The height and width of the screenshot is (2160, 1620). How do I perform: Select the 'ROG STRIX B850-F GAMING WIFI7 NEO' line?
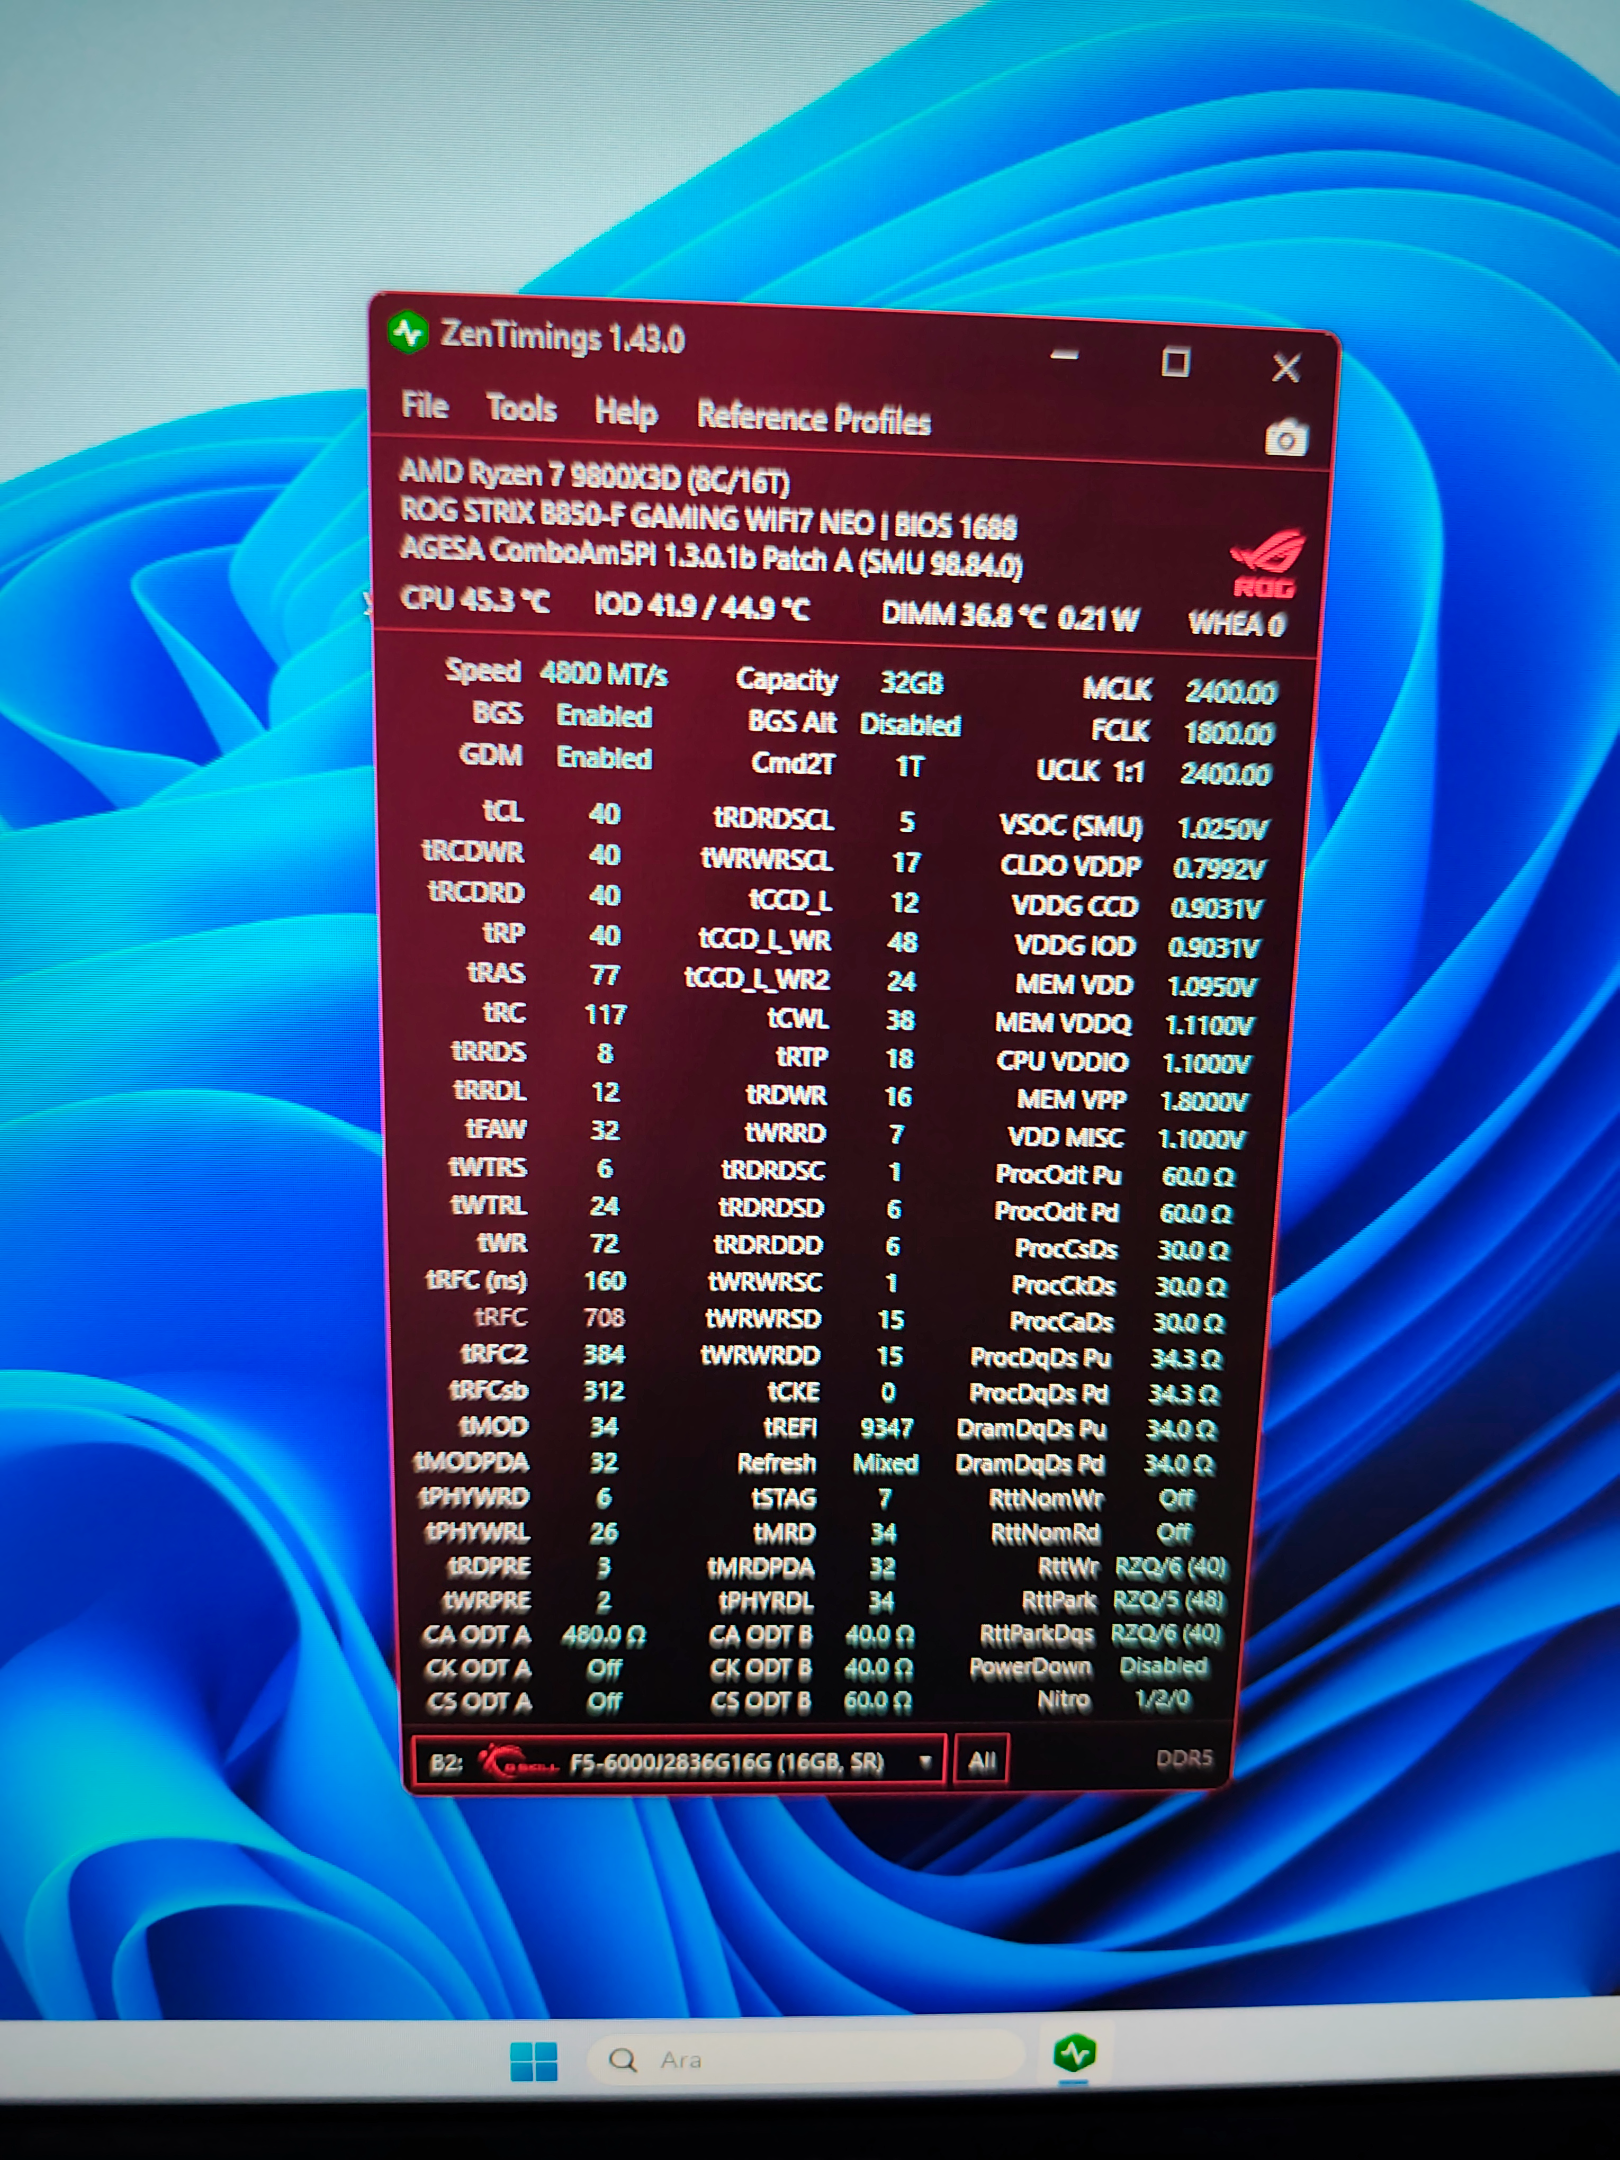708,519
